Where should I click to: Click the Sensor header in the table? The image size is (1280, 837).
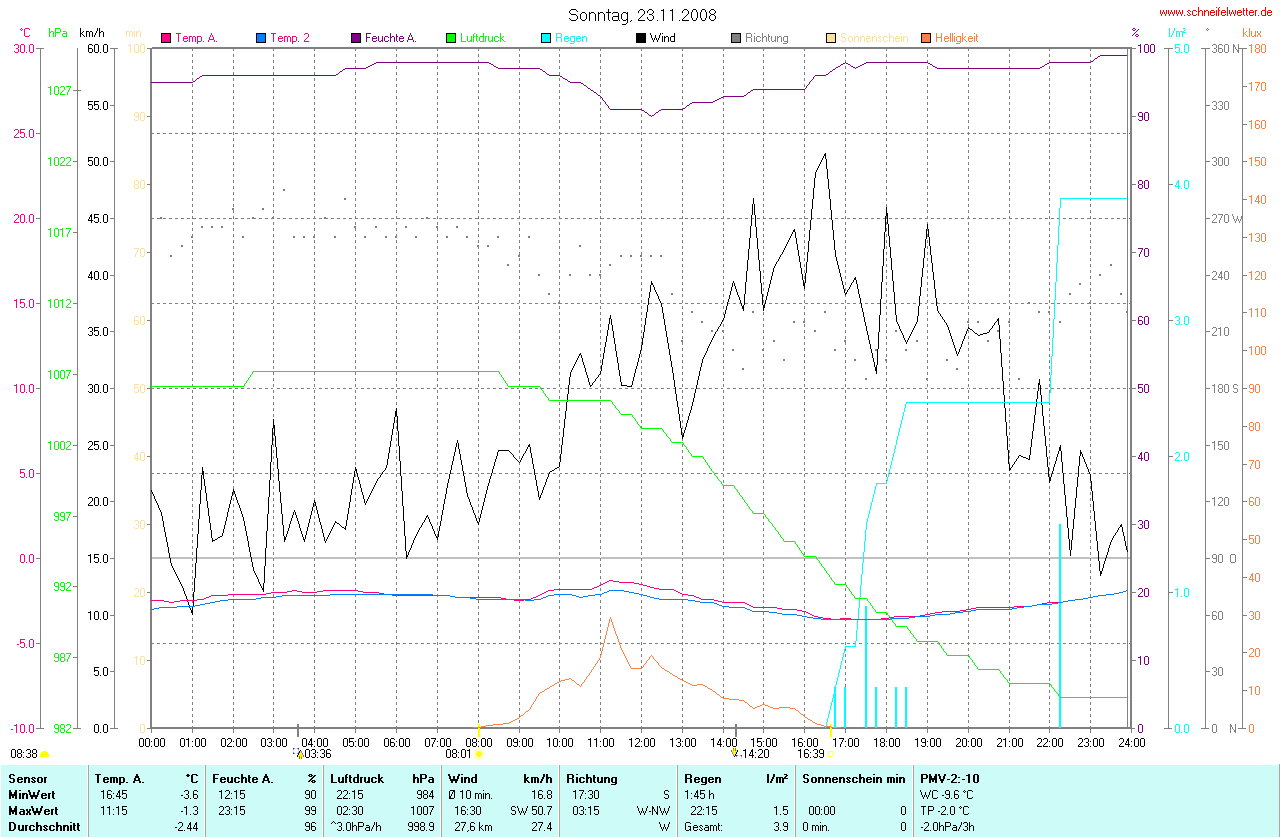pos(27,778)
